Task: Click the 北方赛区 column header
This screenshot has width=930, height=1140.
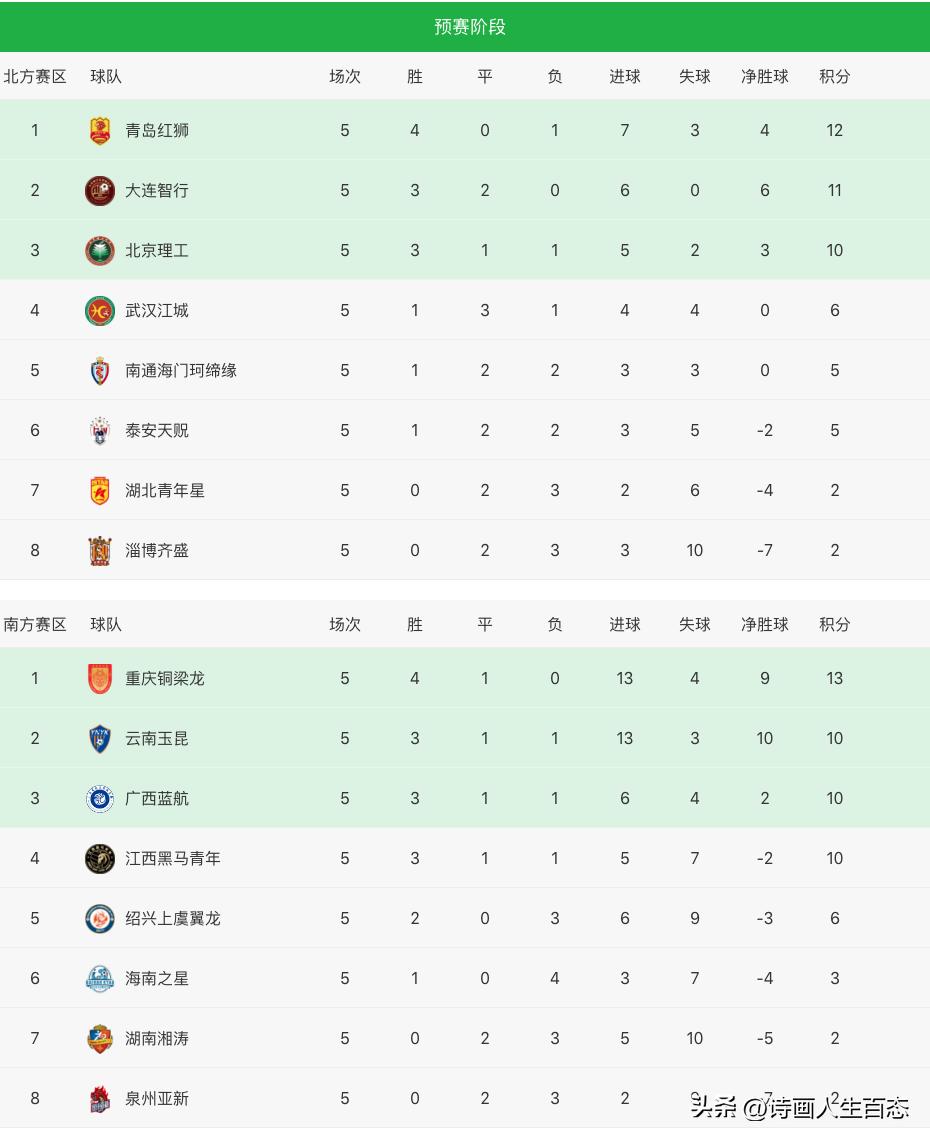Action: tap(35, 77)
